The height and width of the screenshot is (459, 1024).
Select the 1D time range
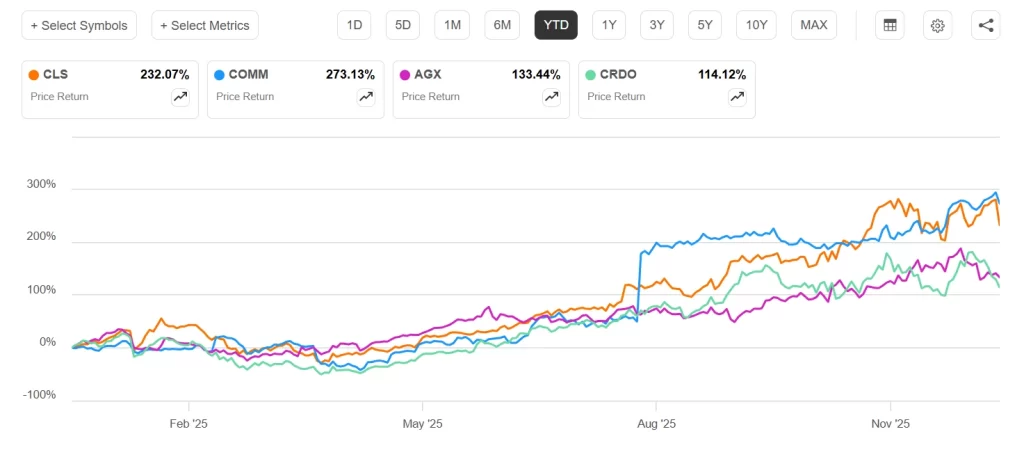[354, 25]
